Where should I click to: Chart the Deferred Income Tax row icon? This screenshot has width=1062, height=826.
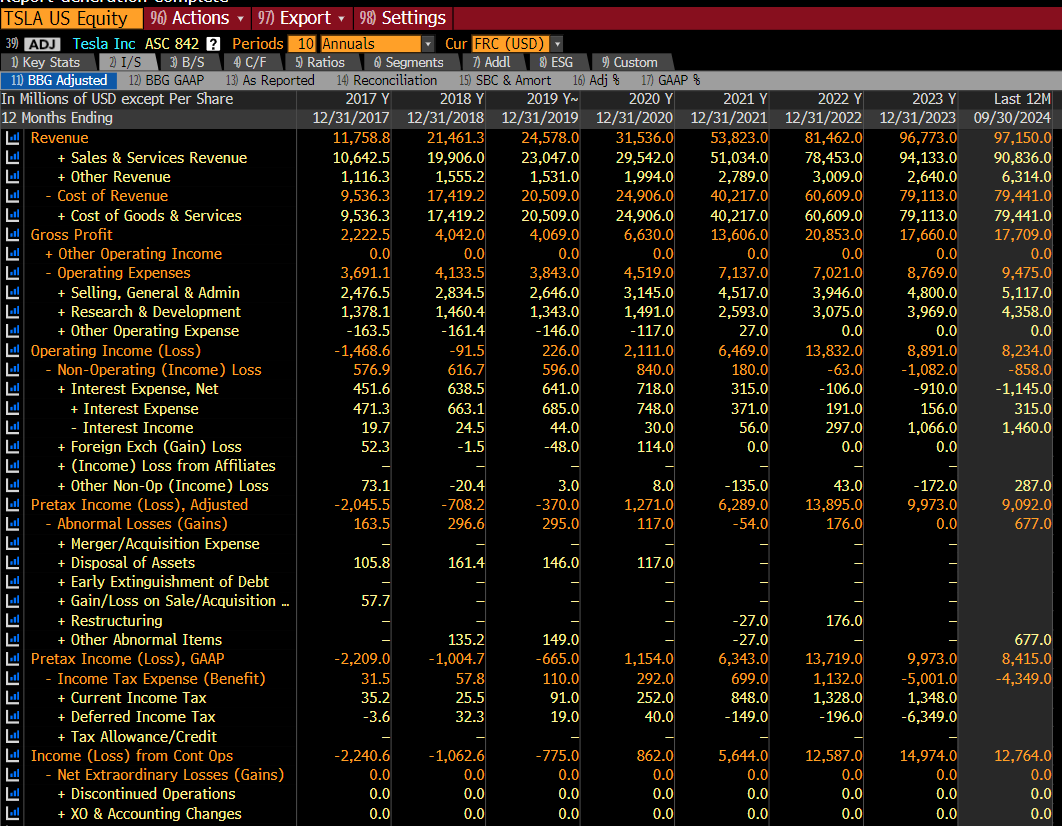12,716
